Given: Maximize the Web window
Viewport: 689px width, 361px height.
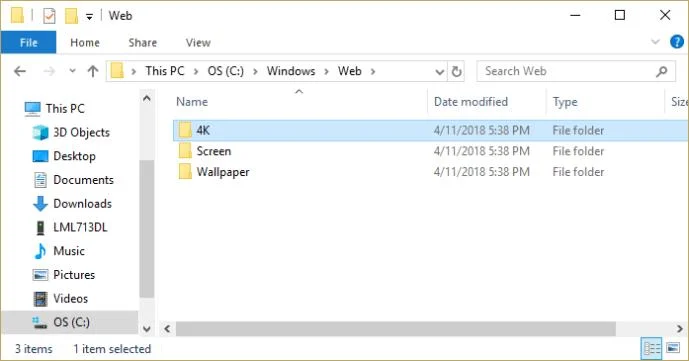Looking at the screenshot, I should tap(620, 15).
